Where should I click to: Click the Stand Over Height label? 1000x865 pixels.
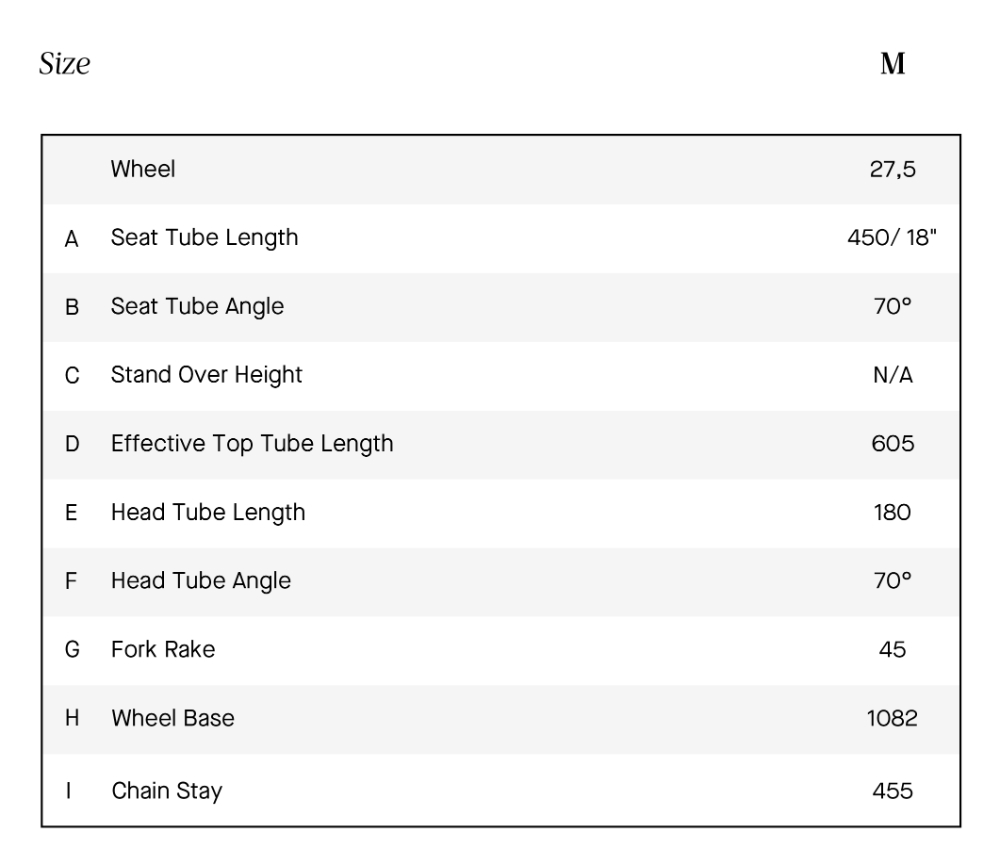[x=206, y=376]
